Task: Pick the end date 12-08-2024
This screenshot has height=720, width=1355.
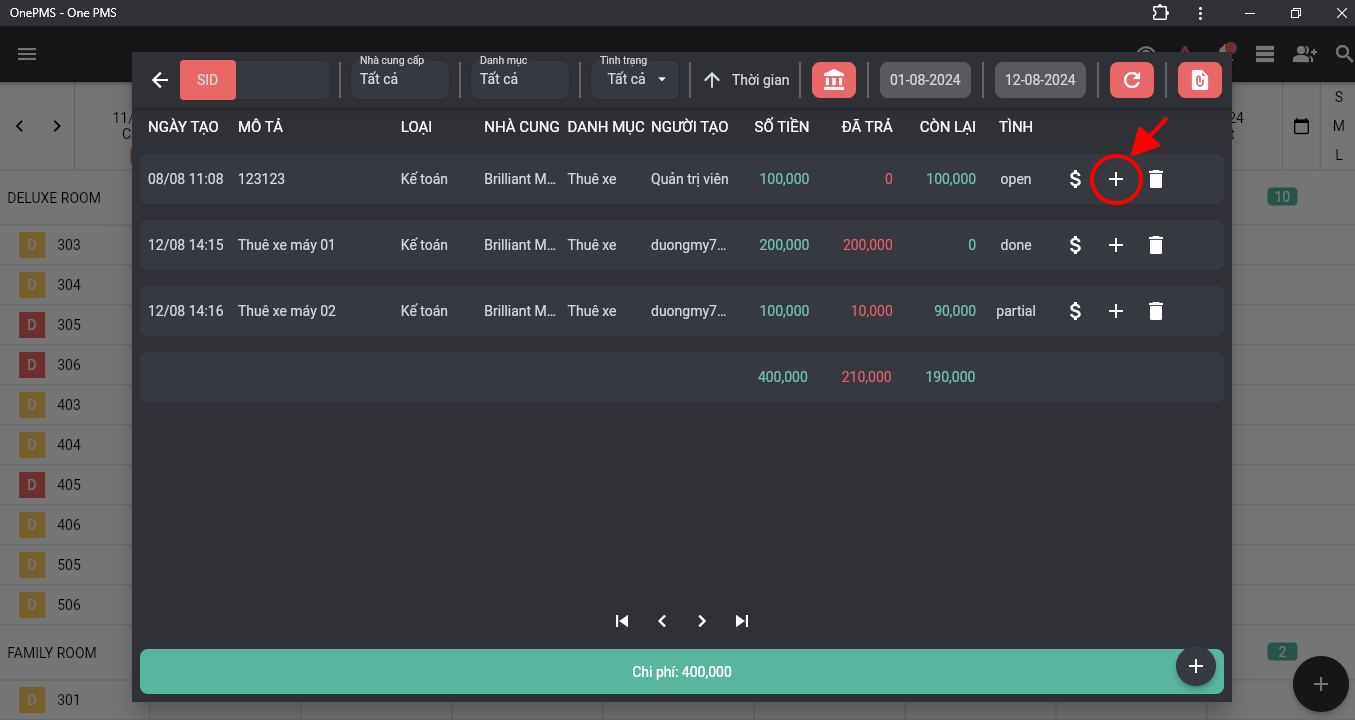Action: coord(1040,80)
